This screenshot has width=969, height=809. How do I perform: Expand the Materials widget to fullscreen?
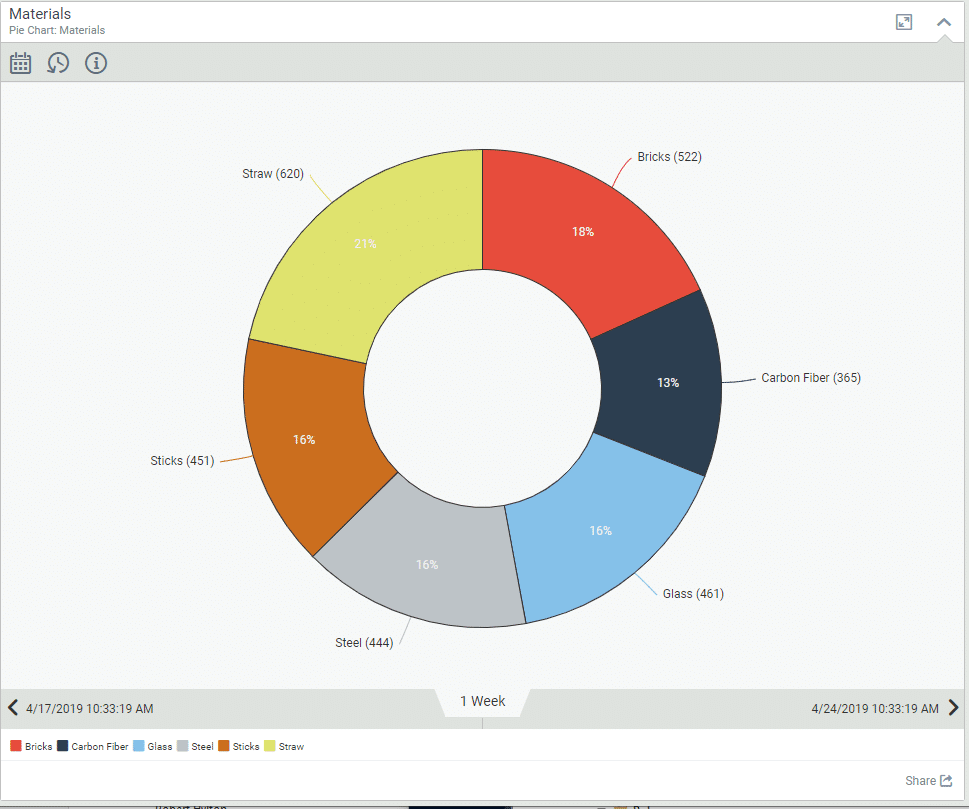904,22
